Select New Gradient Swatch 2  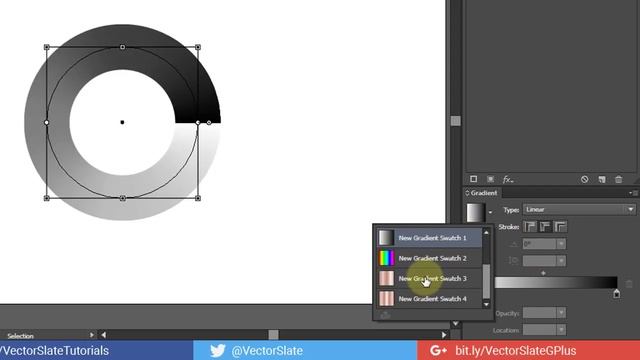(x=429, y=258)
